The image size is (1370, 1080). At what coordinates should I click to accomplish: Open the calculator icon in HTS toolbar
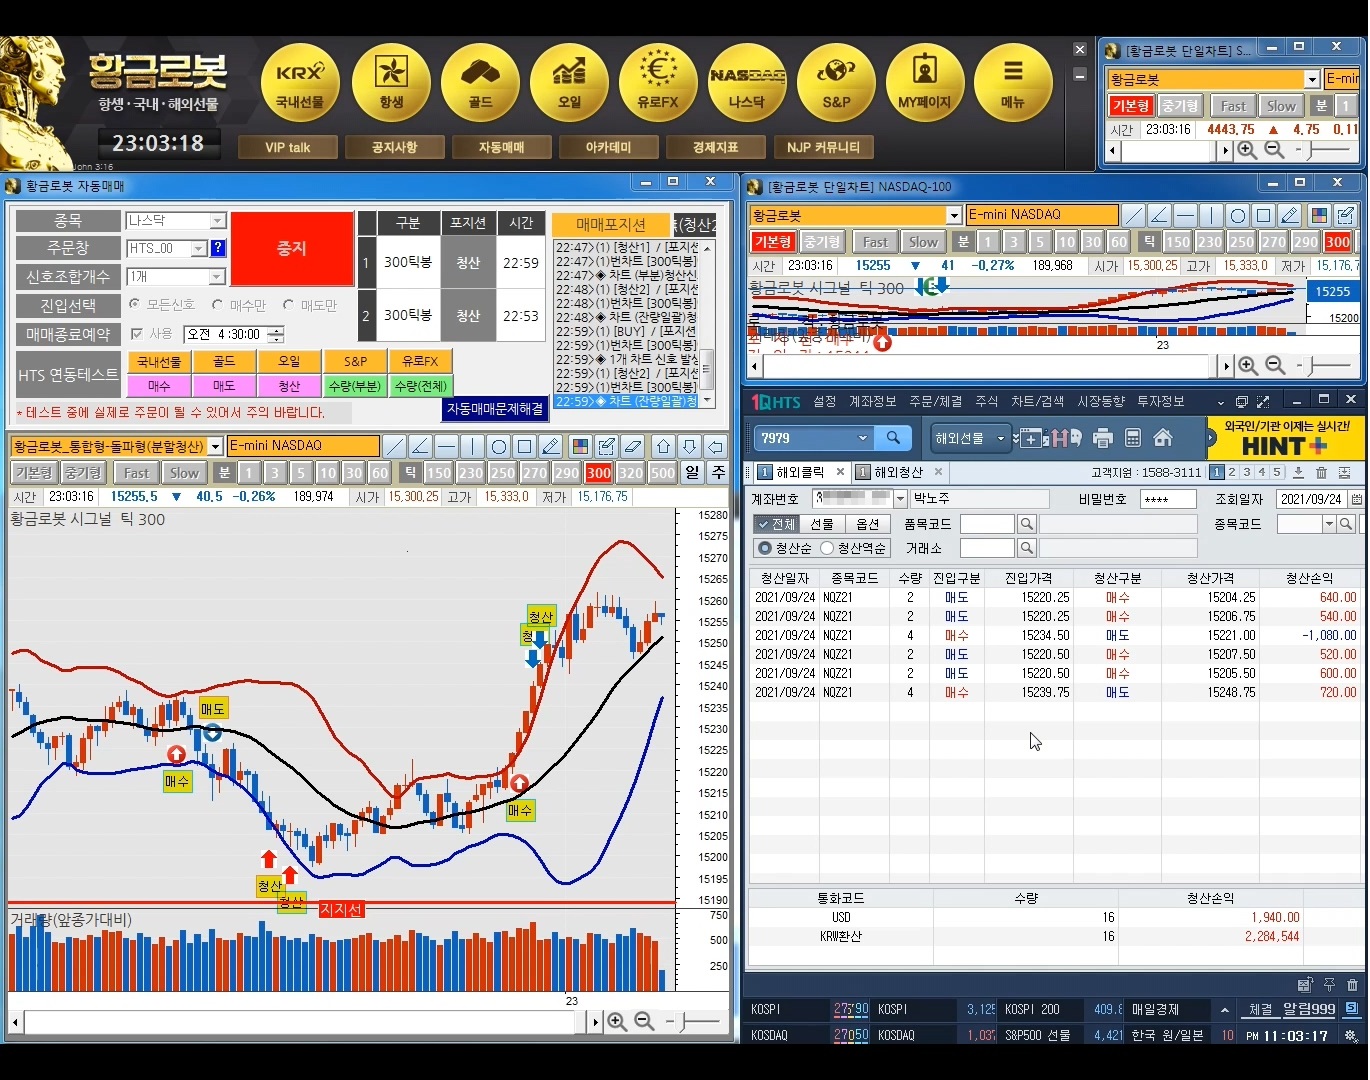point(1133,438)
